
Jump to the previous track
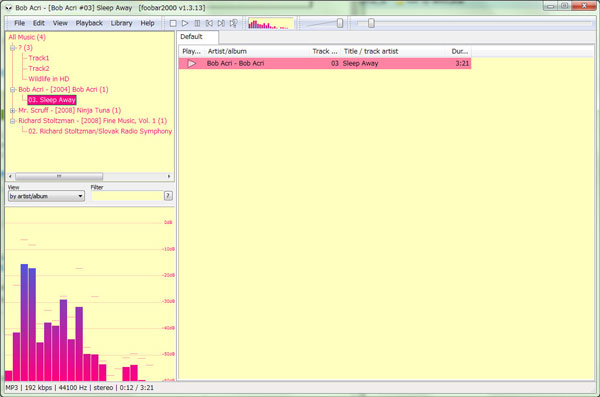tap(209, 23)
